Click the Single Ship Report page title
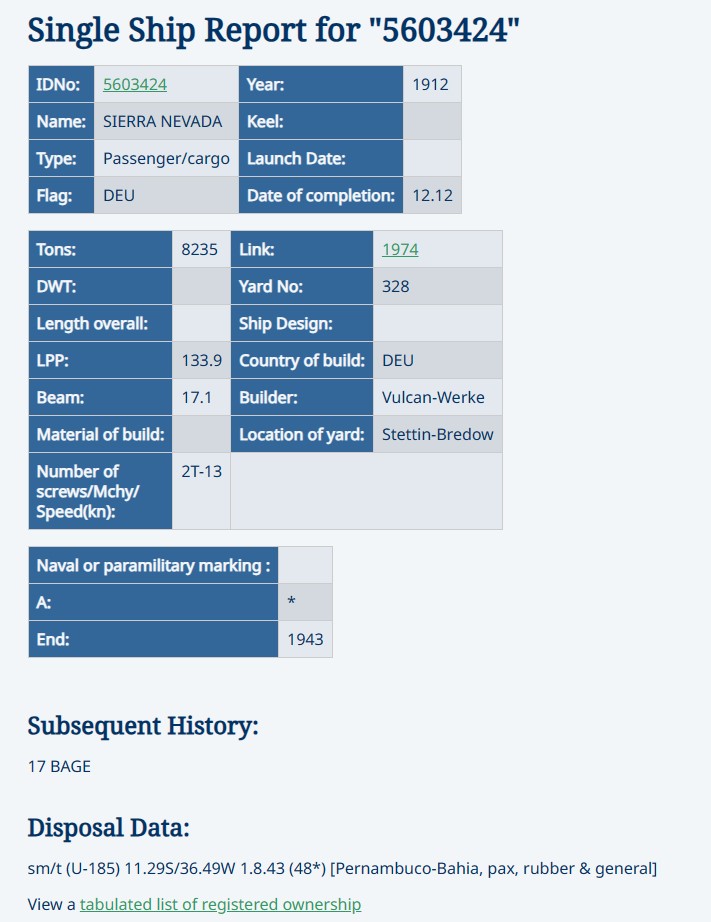The image size is (711, 922). [x=274, y=31]
